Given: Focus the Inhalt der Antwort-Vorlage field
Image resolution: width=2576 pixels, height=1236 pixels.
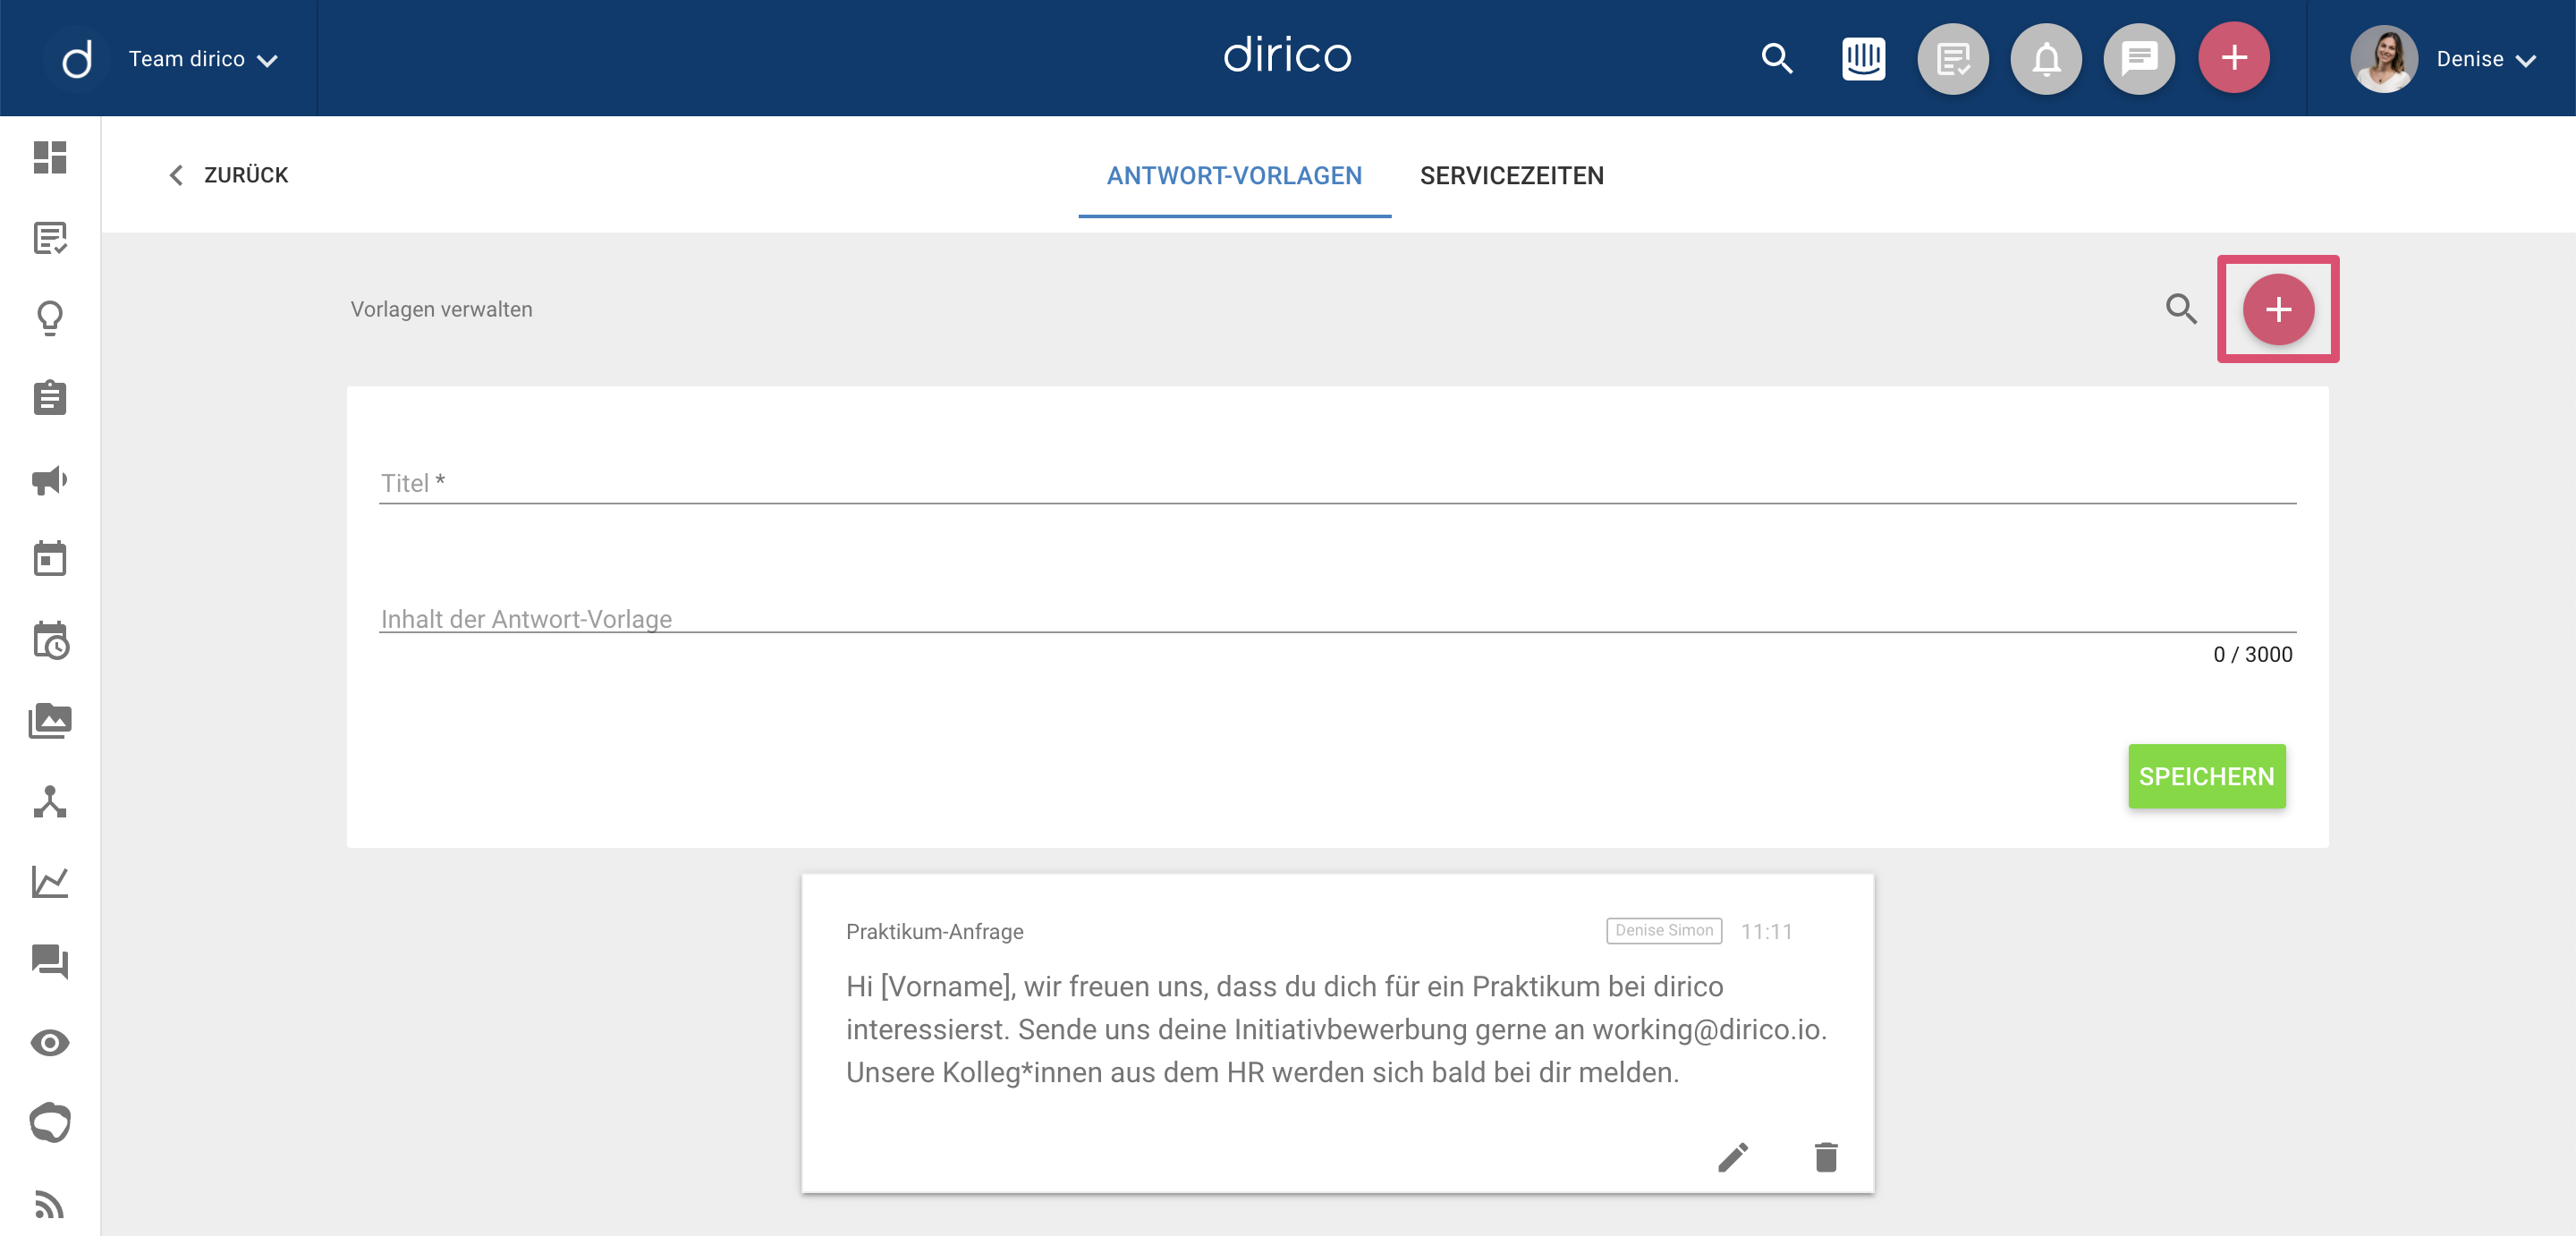Looking at the screenshot, I should click(x=1337, y=620).
